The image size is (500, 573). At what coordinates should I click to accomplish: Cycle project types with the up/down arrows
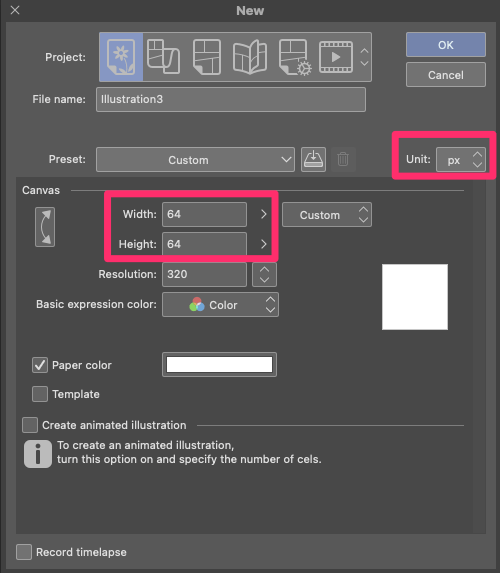(x=364, y=57)
